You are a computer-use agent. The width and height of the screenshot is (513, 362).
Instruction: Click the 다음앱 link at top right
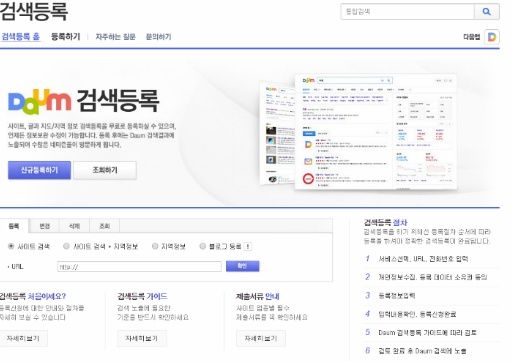pyautogui.click(x=471, y=37)
